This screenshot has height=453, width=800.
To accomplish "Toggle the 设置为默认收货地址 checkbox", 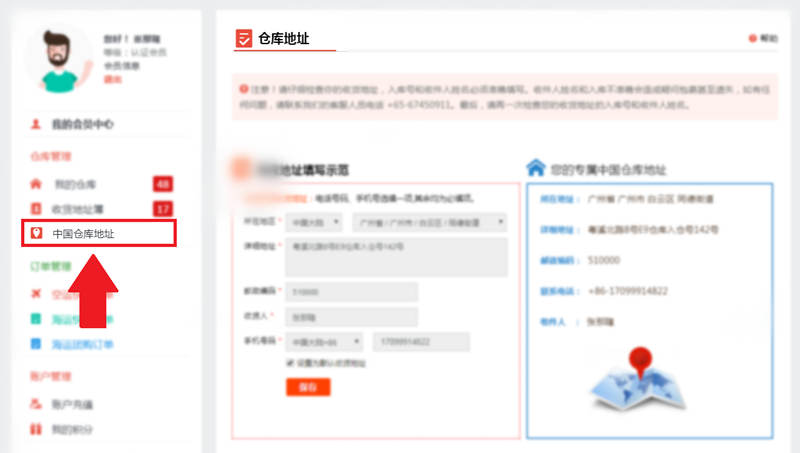I will click(x=291, y=363).
